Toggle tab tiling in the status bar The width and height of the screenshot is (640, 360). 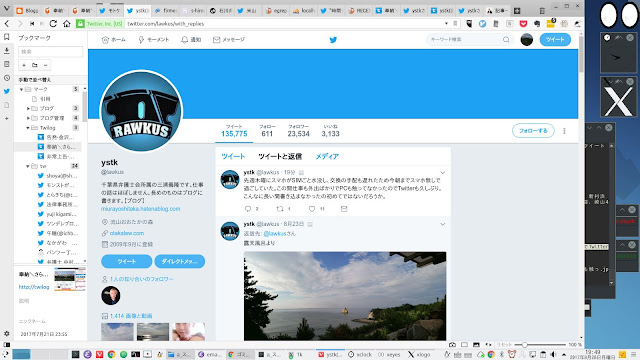[x=464, y=345]
